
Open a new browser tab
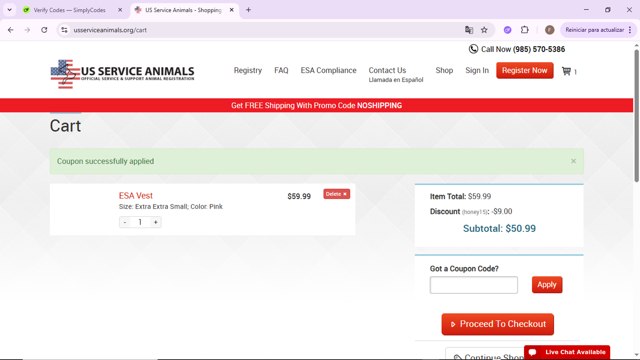pos(248,10)
